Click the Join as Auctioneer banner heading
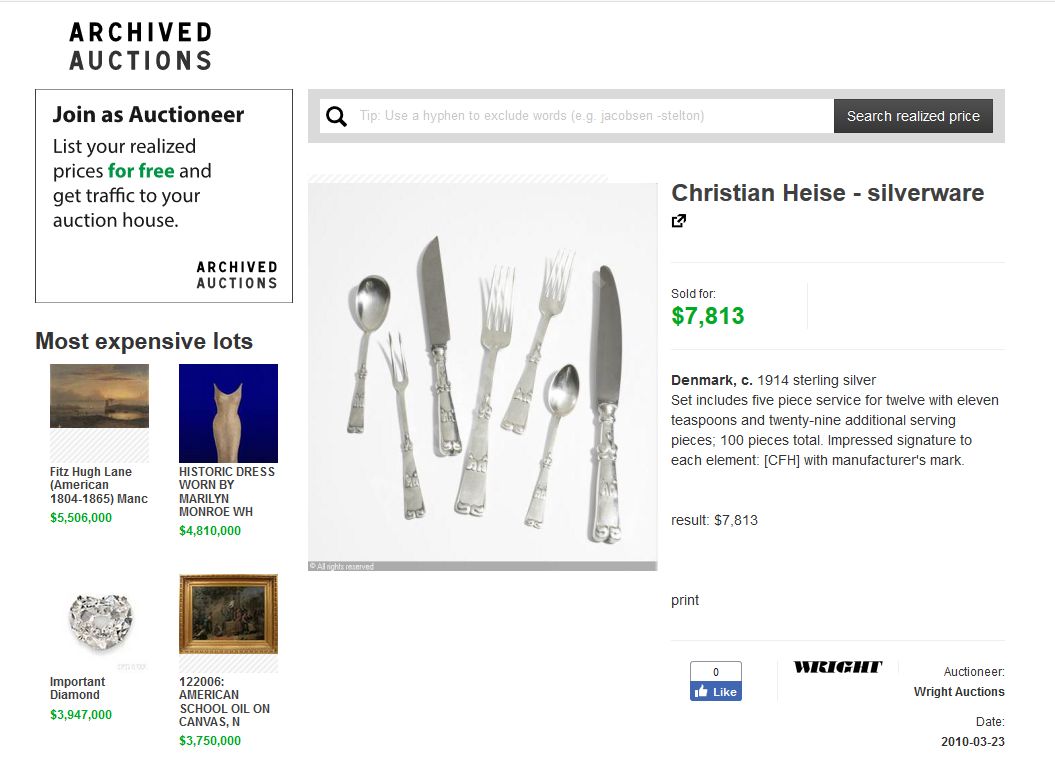Viewport: 1055px width, 780px height. [x=148, y=114]
